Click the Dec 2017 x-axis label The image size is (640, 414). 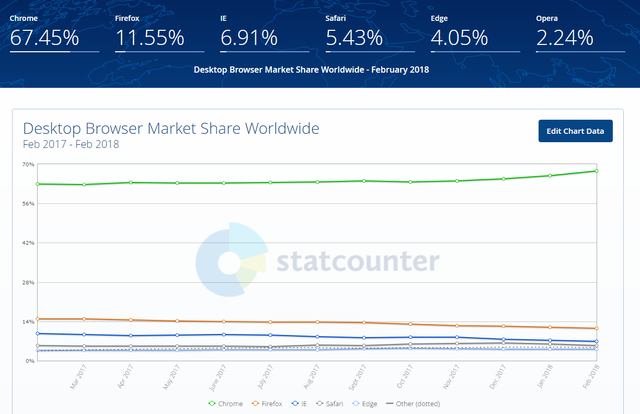tap(498, 377)
